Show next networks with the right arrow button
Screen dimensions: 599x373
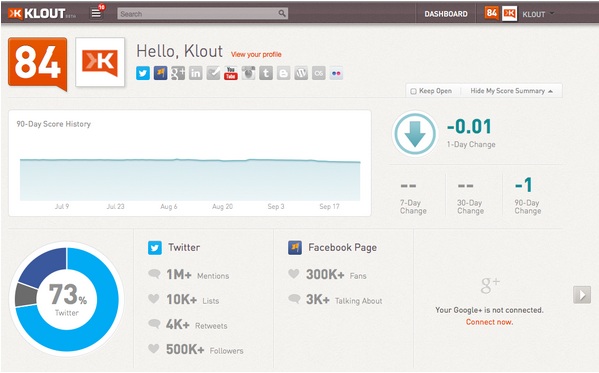coord(582,295)
